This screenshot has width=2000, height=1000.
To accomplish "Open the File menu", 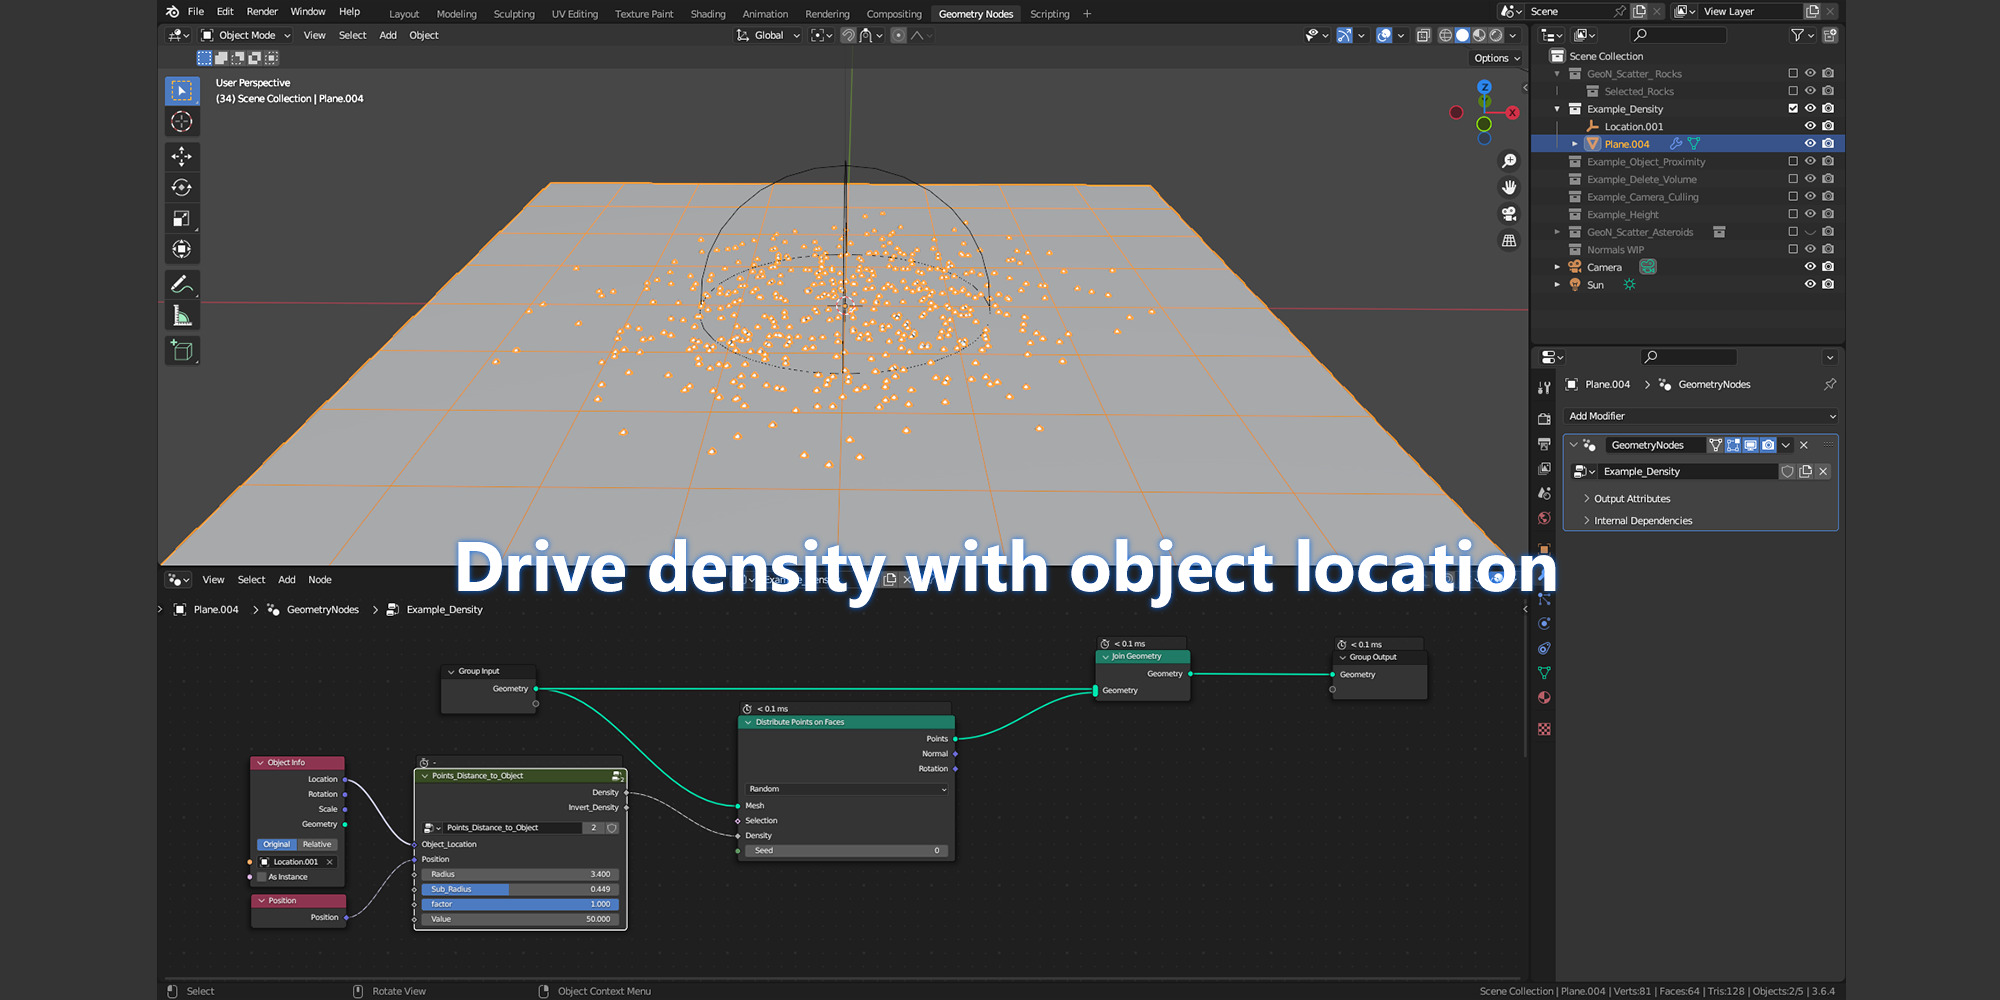I will click(x=196, y=11).
